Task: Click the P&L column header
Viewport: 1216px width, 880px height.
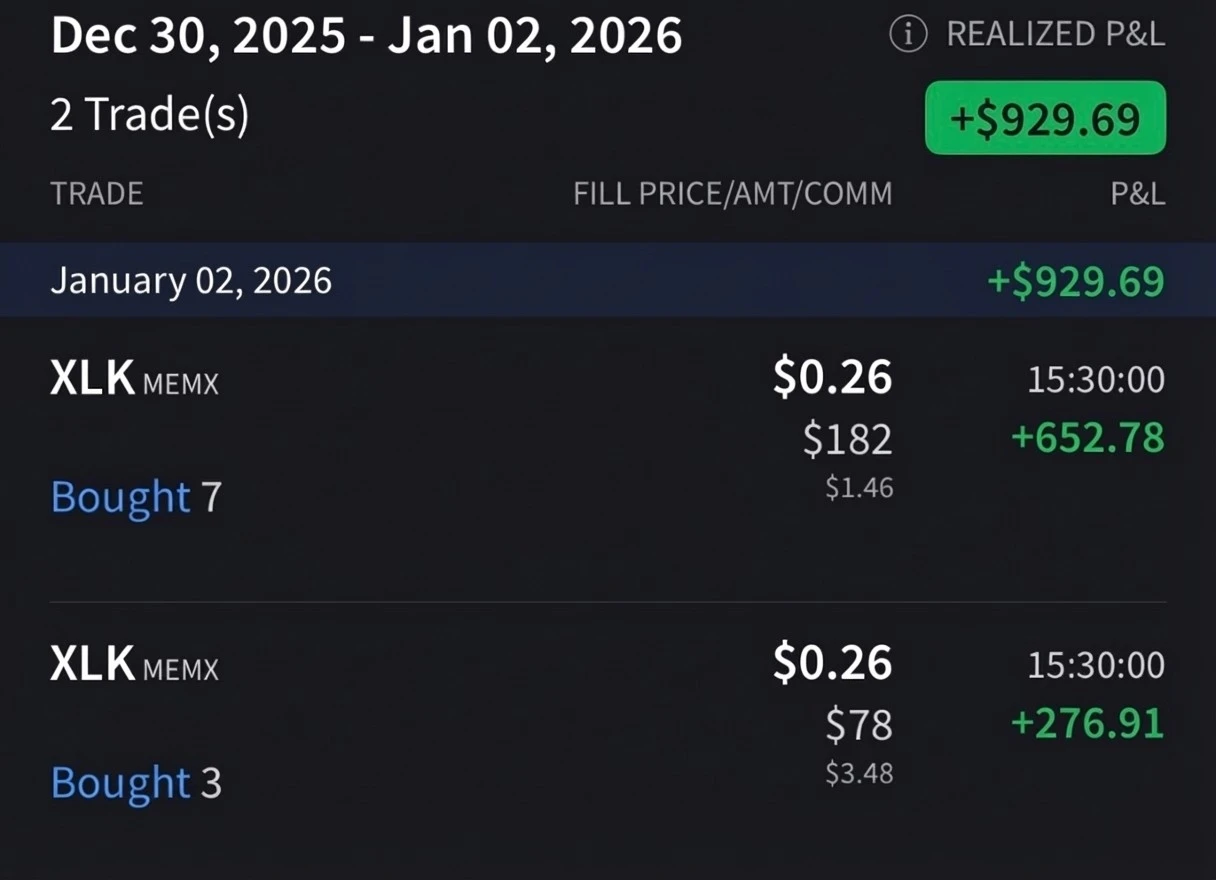Action: (1137, 193)
